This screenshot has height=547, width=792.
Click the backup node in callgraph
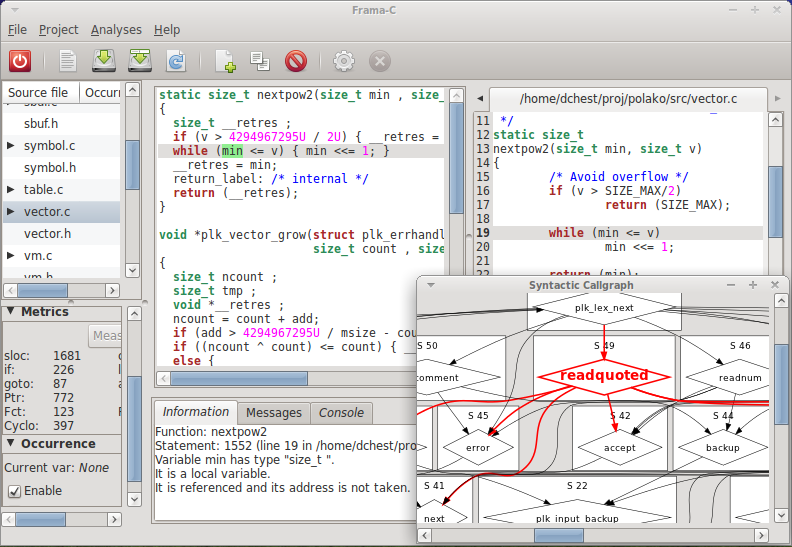(723, 447)
